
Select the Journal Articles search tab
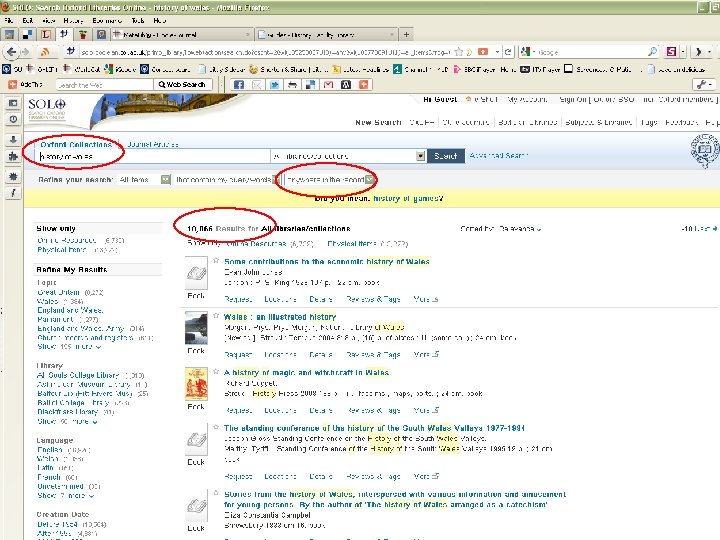pos(153,144)
